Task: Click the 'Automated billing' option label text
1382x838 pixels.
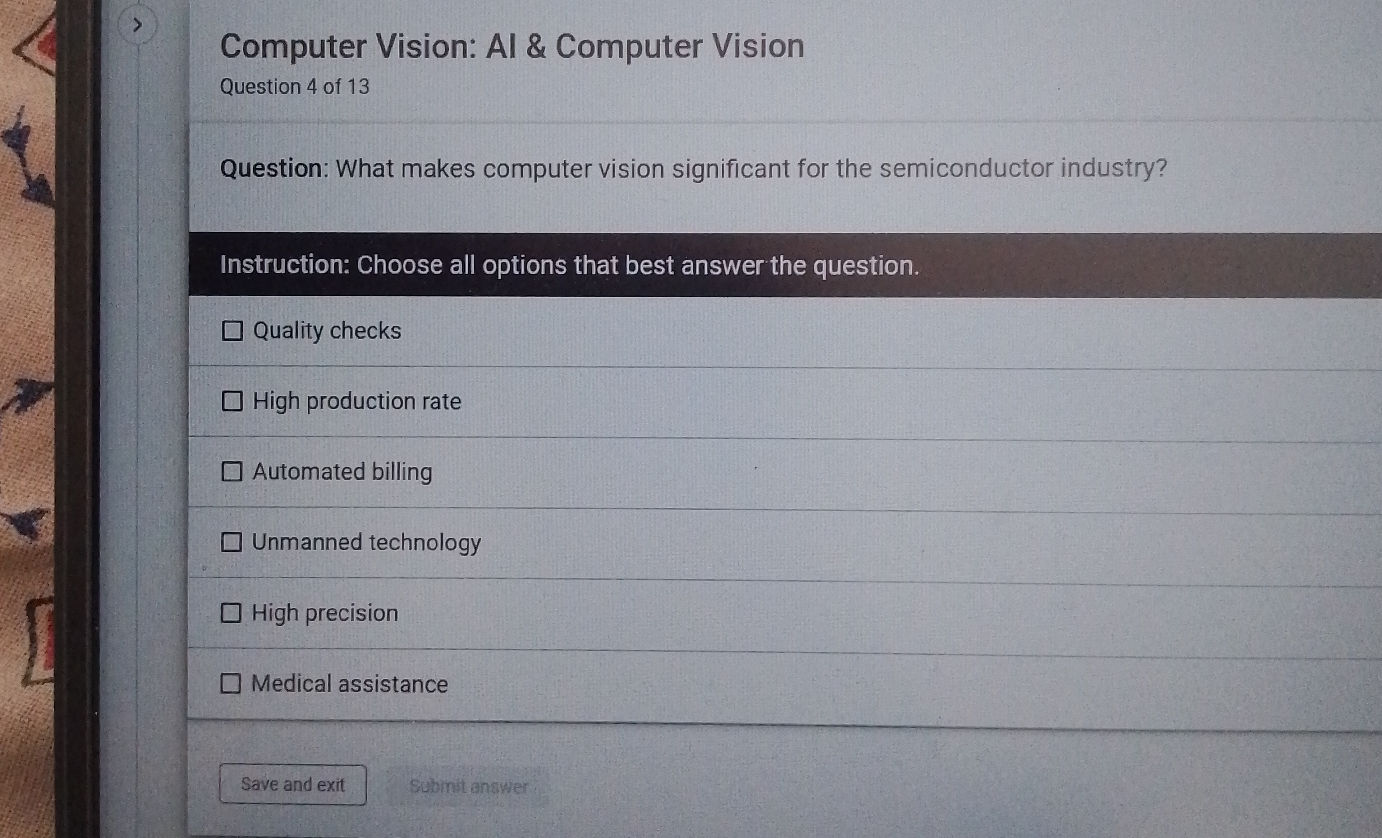Action: tap(342, 472)
